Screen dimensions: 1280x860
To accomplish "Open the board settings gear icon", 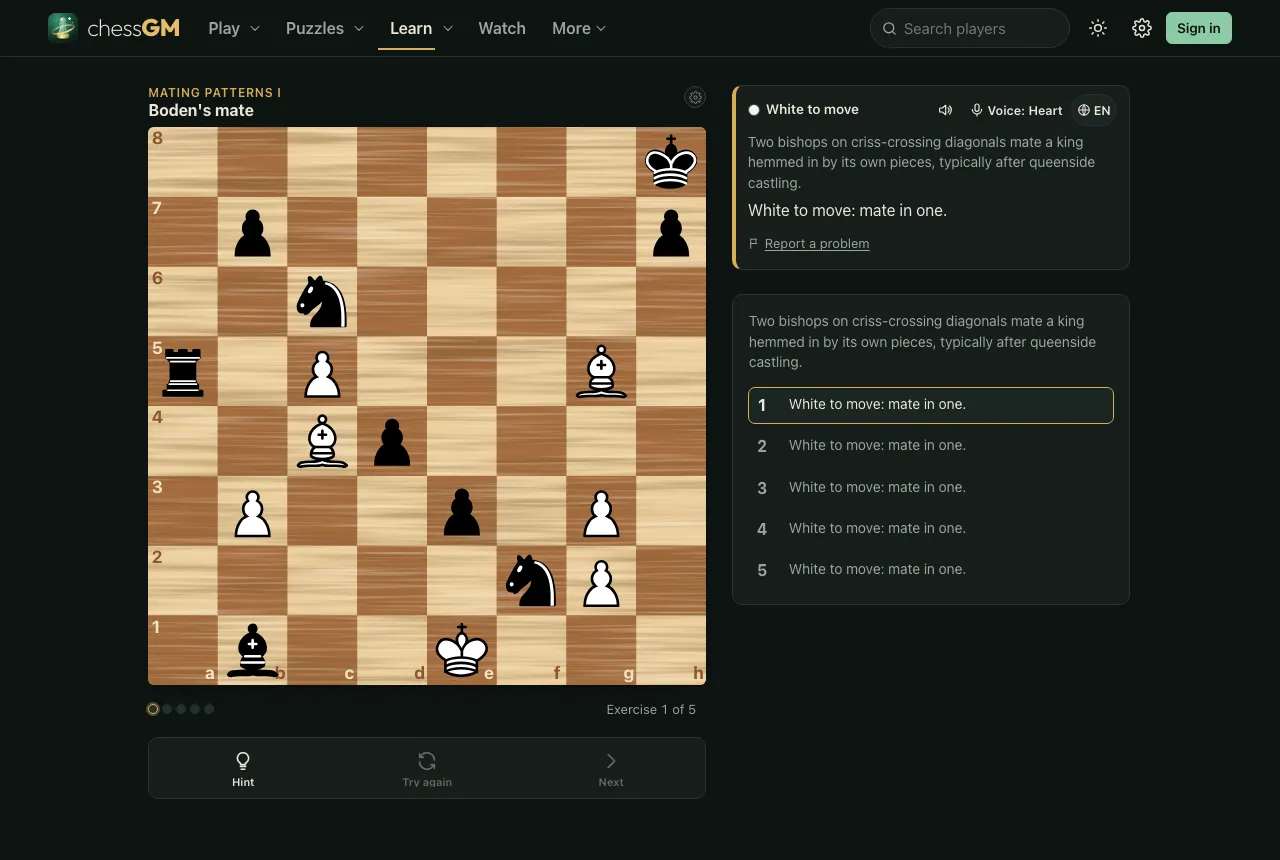I will pos(695,97).
